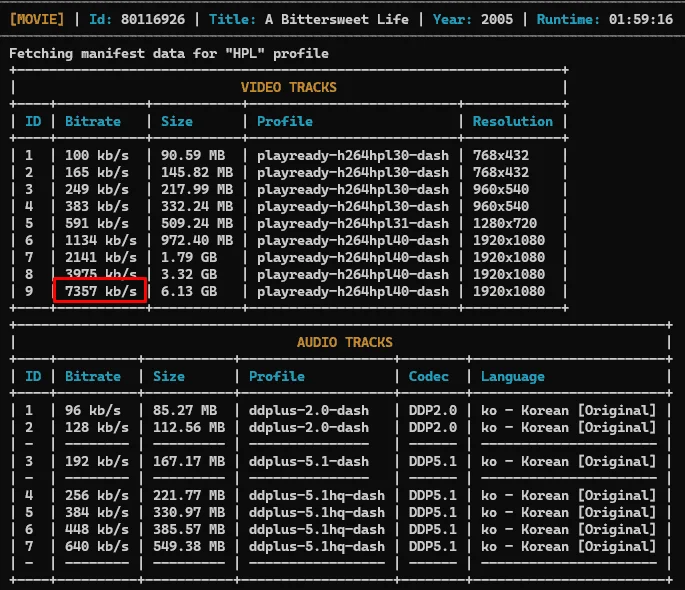685x590 pixels.
Task: Click the 7357 kb/s video bitrate
Action: pyautogui.click(x=101, y=291)
